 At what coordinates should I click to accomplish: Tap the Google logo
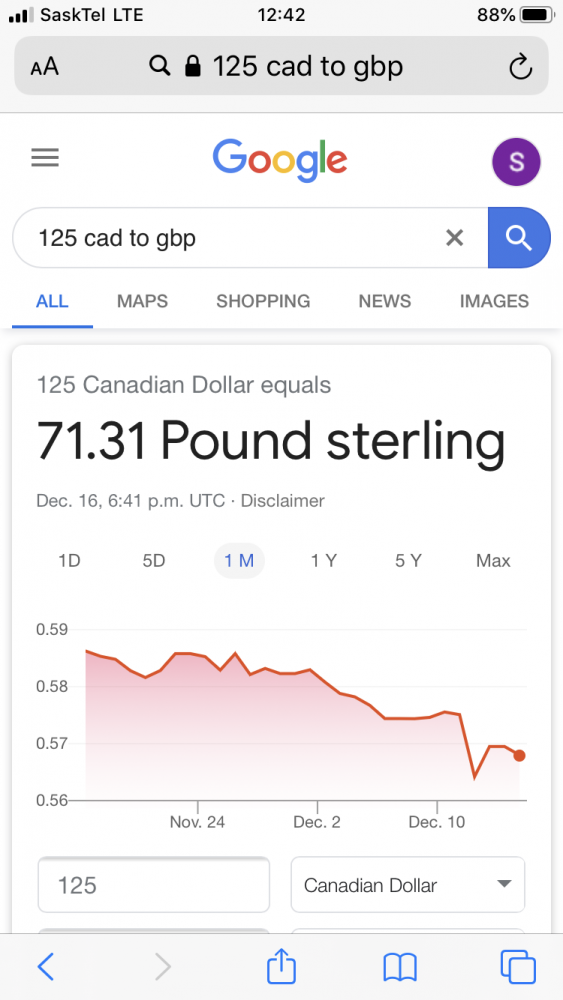coord(280,160)
